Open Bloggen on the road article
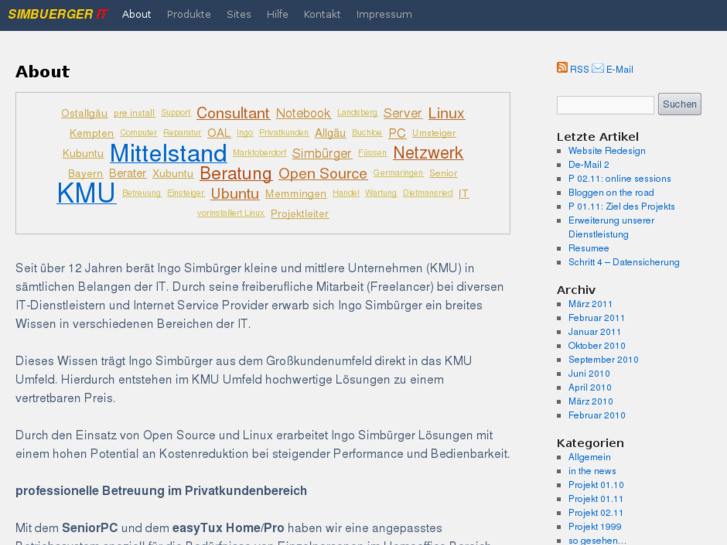Viewport: 727px width, 545px height. pos(611,192)
